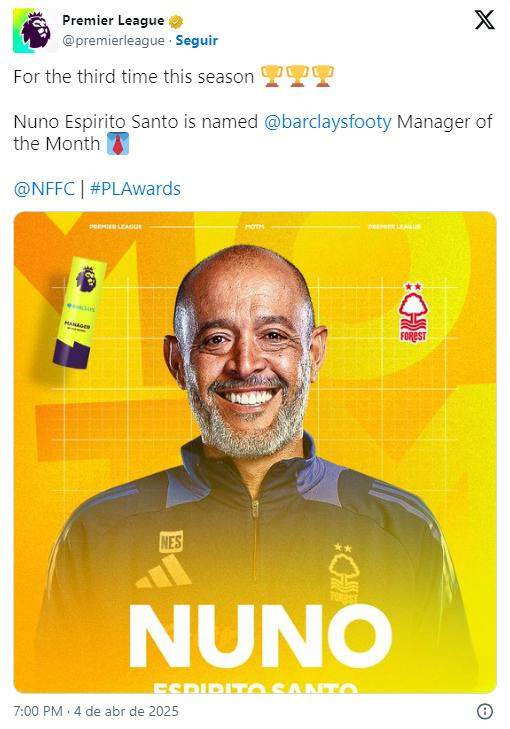Open the #PLAwards hashtag
This screenshot has width=510, height=729.
(x=135, y=189)
